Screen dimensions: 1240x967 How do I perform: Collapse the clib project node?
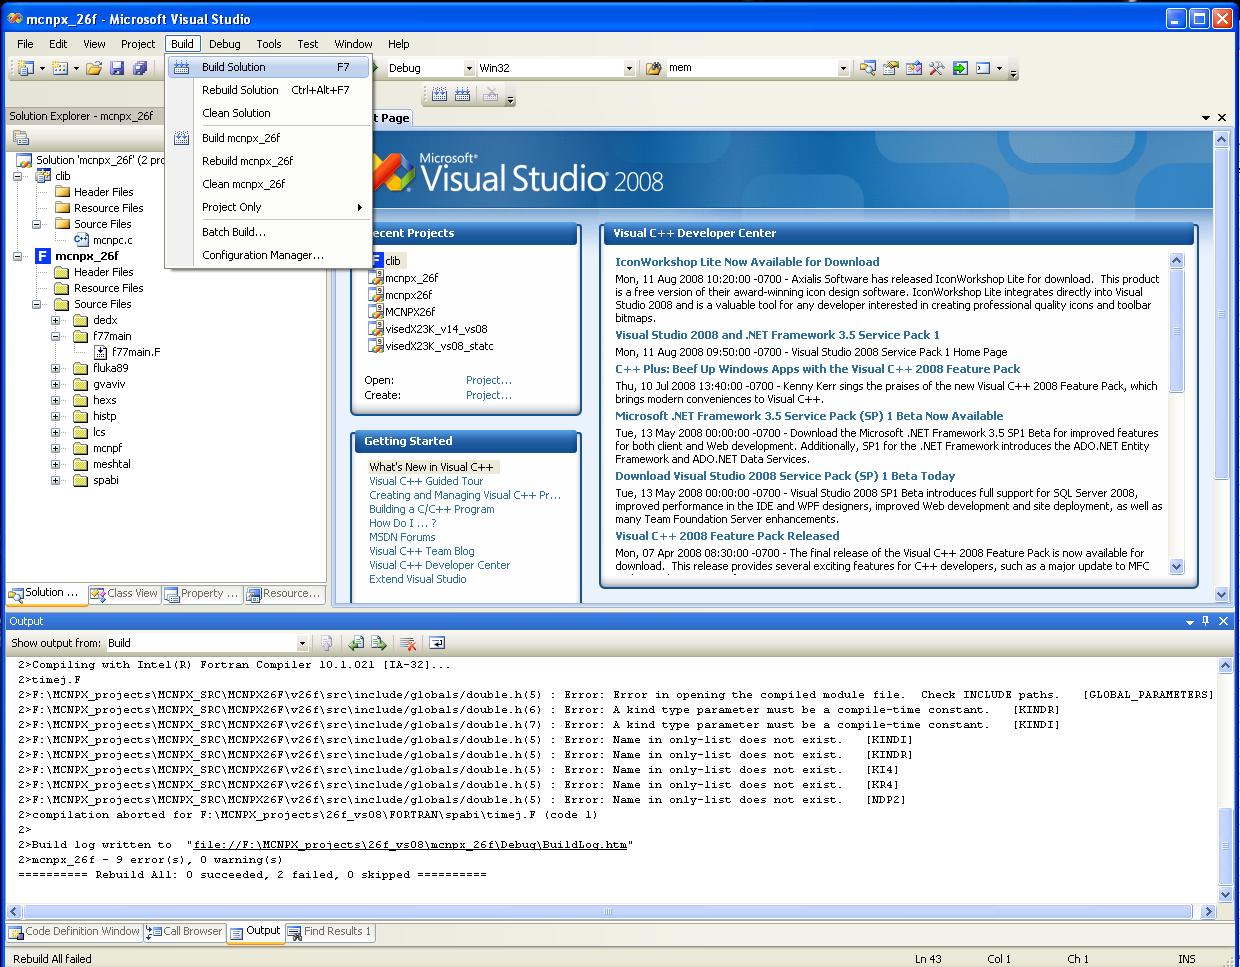click(18, 176)
